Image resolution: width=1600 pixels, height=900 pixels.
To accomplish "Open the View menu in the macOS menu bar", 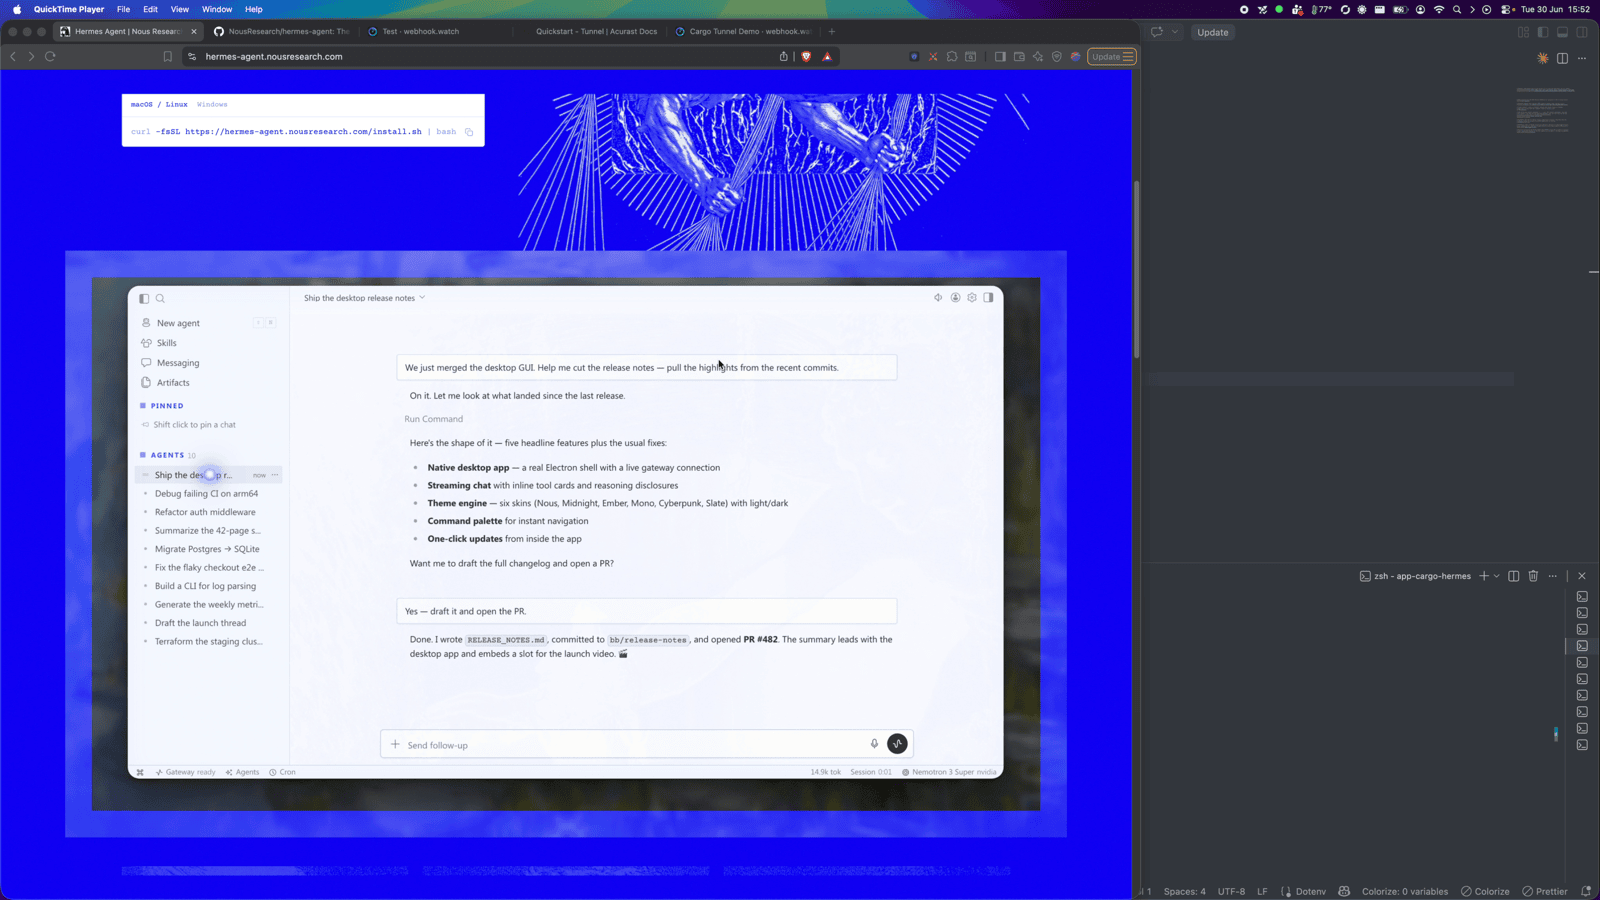I will pos(180,9).
